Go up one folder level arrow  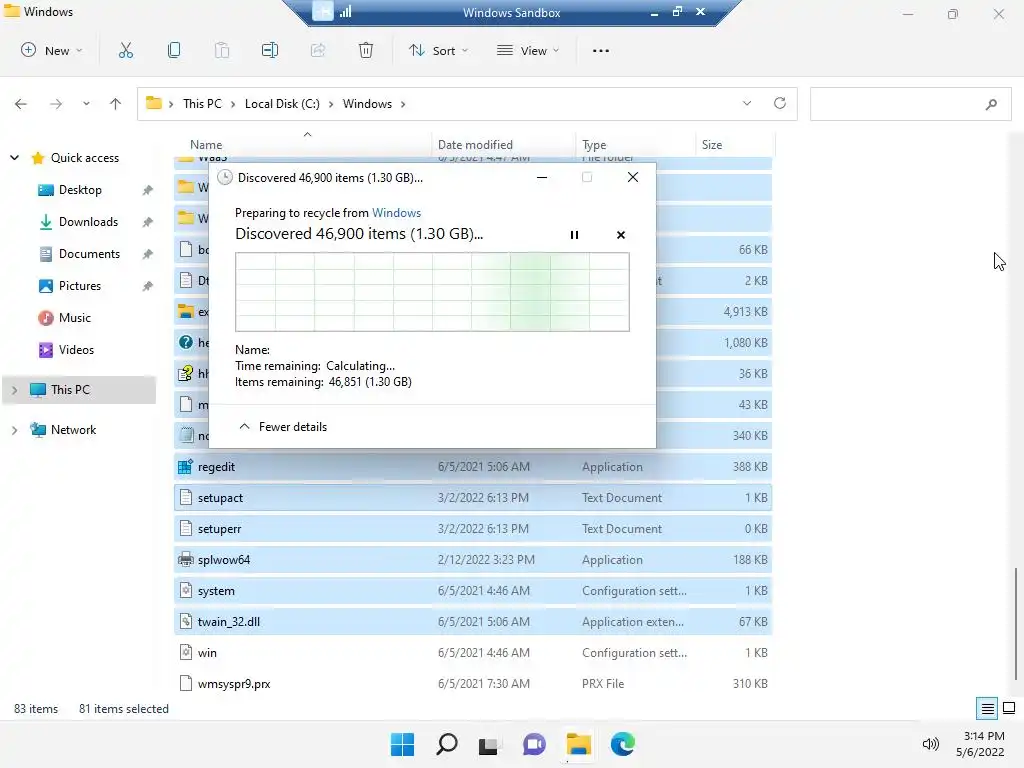116,104
